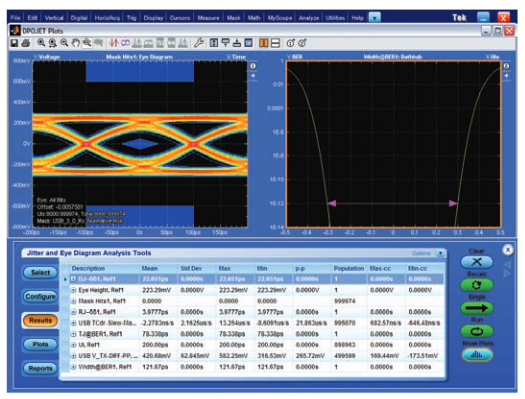Image resolution: width=525 pixels, height=399 pixels.
Task: Expand the Mask Hits1, Ref1 row
Action: pyautogui.click(x=73, y=301)
